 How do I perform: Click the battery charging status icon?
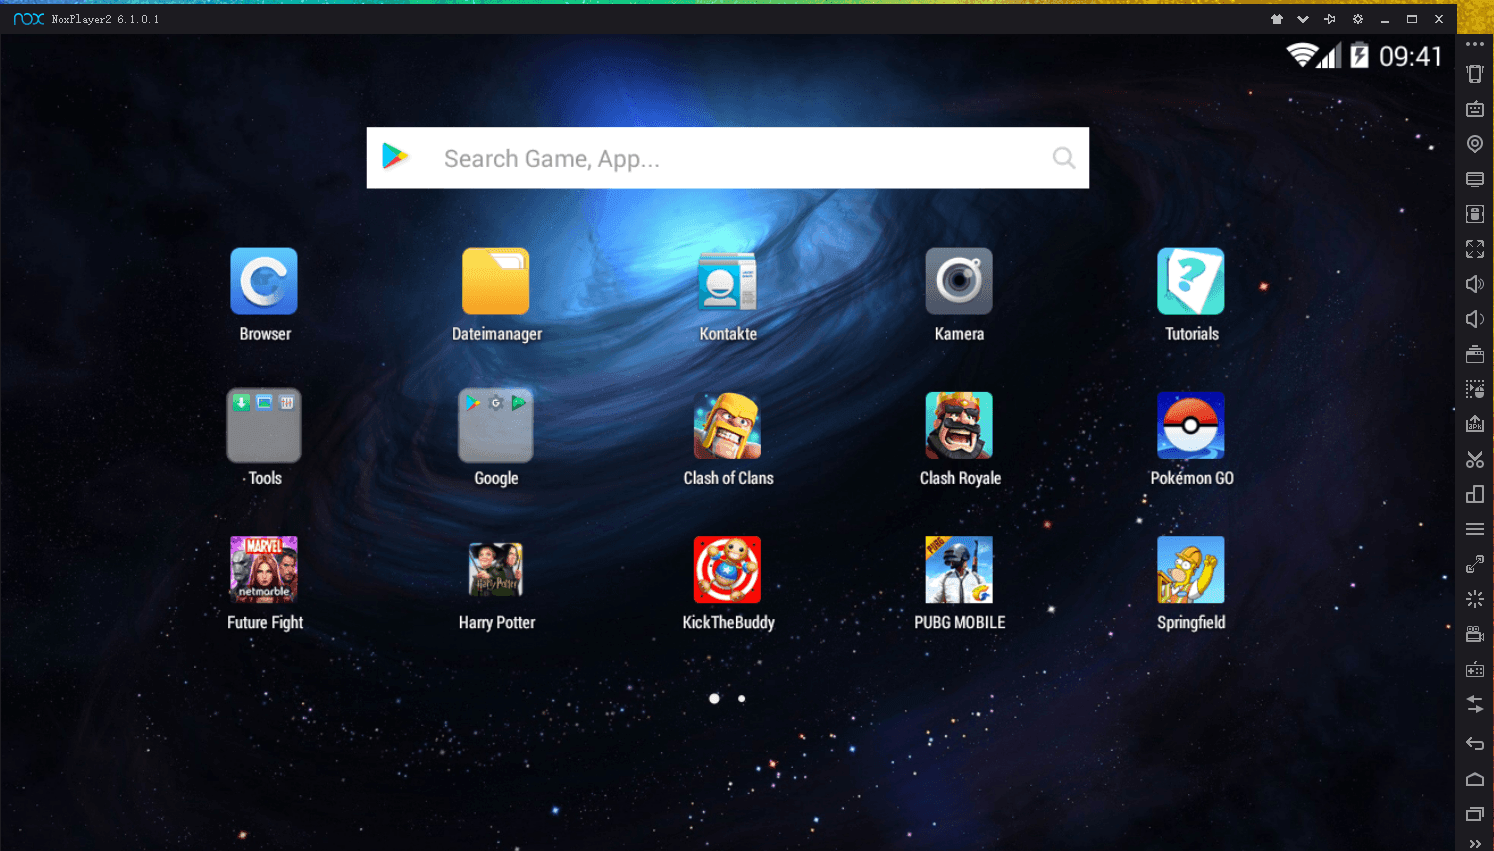1359,55
